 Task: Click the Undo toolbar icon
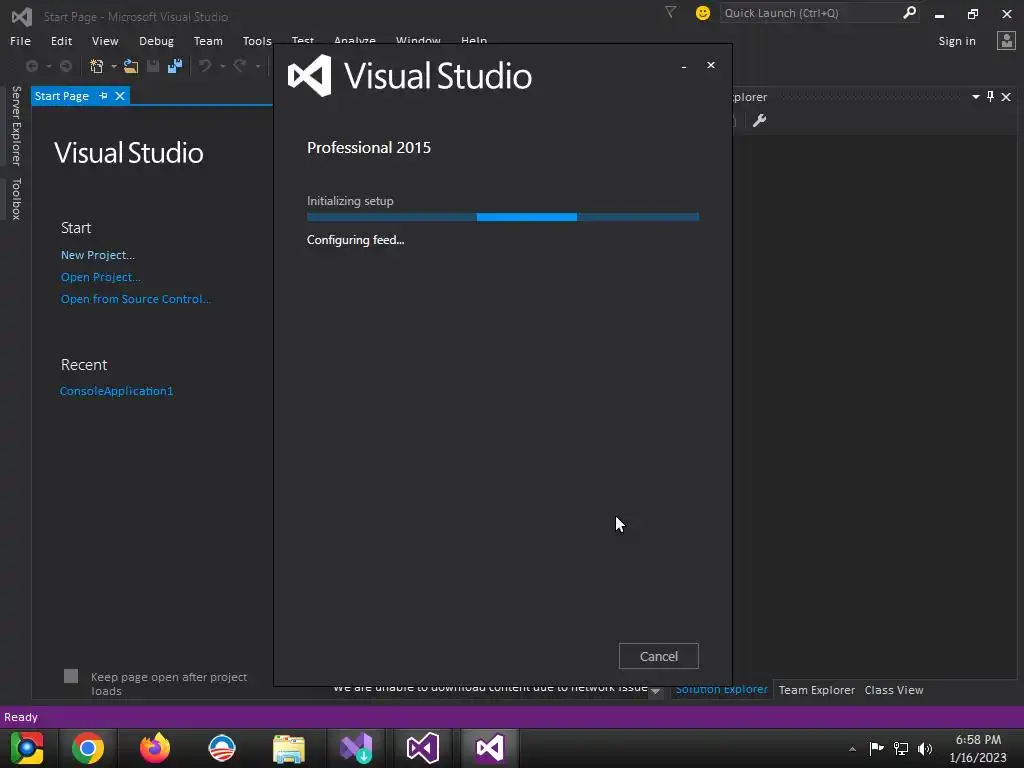click(205, 66)
